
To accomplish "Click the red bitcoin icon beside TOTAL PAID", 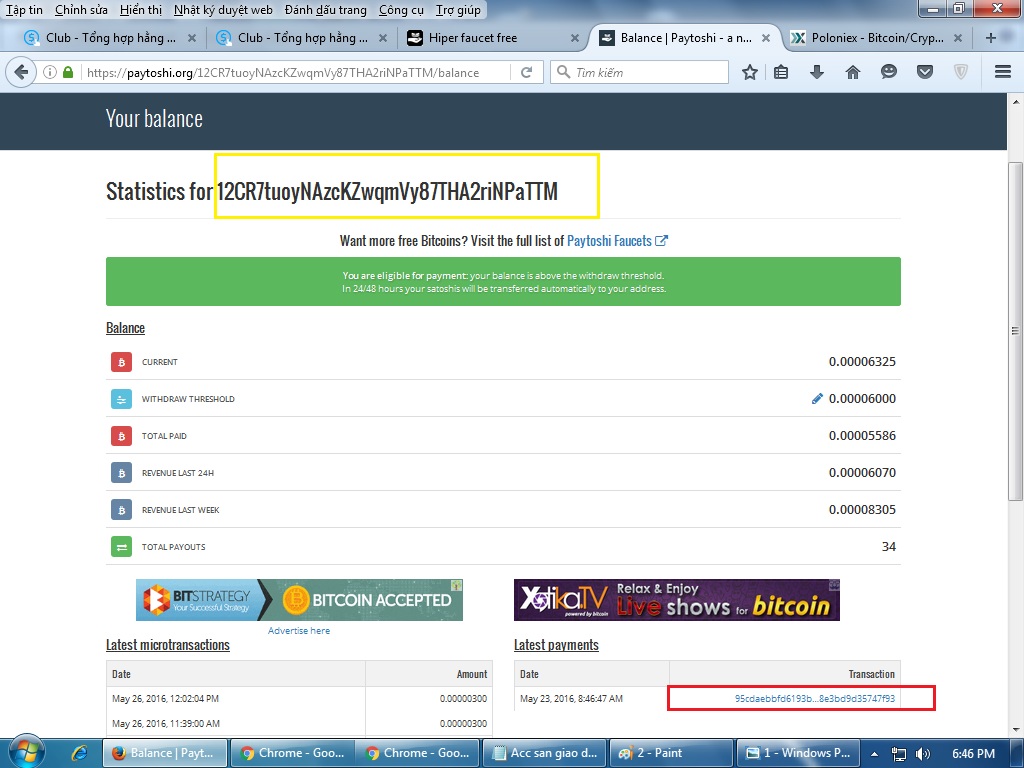I will pos(121,436).
